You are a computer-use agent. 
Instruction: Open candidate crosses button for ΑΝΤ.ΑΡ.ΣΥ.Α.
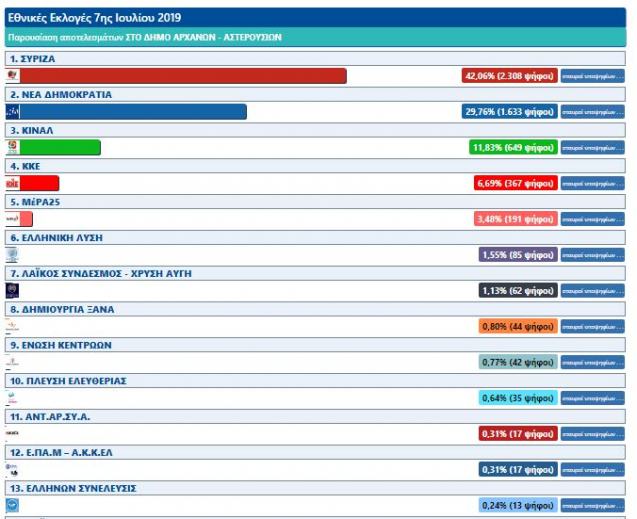point(593,433)
